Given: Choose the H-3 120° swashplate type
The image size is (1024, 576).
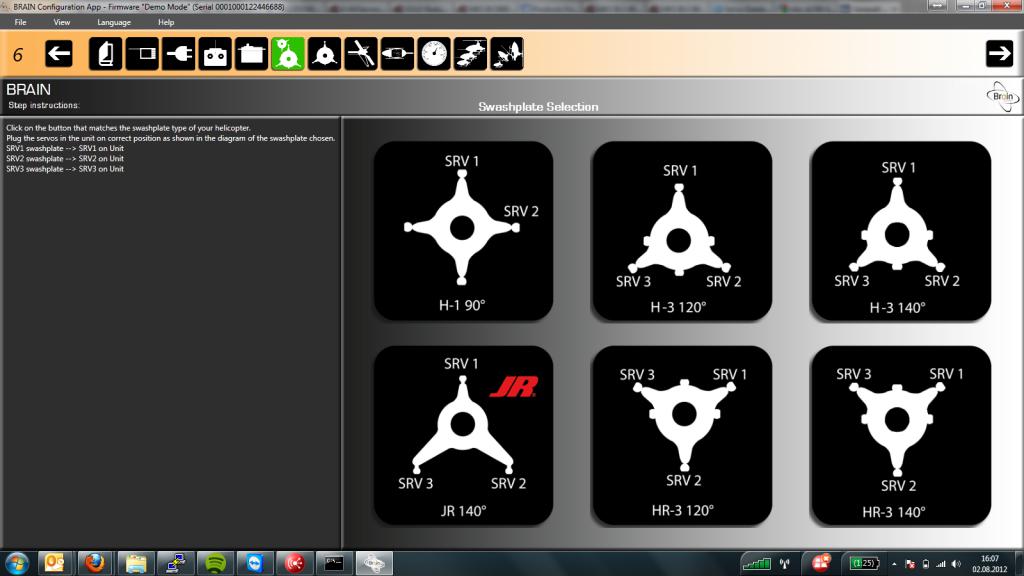Looking at the screenshot, I should (682, 231).
